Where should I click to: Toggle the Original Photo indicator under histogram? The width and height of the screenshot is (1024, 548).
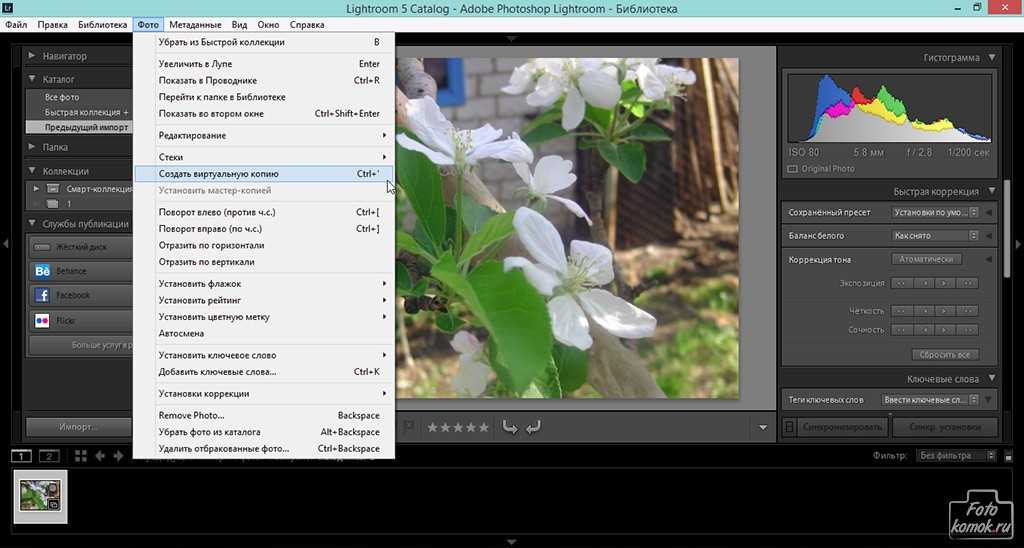793,169
